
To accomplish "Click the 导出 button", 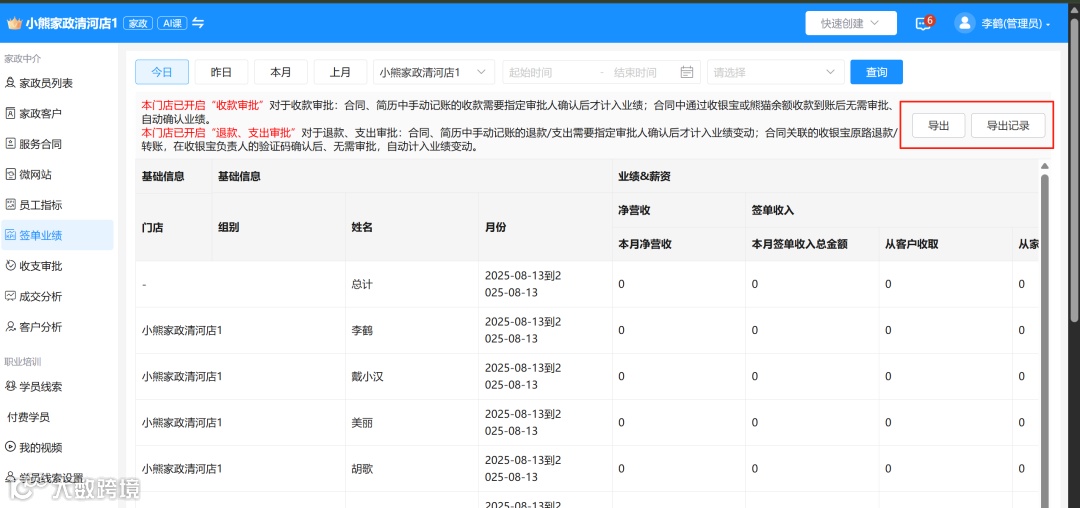I will 938,125.
